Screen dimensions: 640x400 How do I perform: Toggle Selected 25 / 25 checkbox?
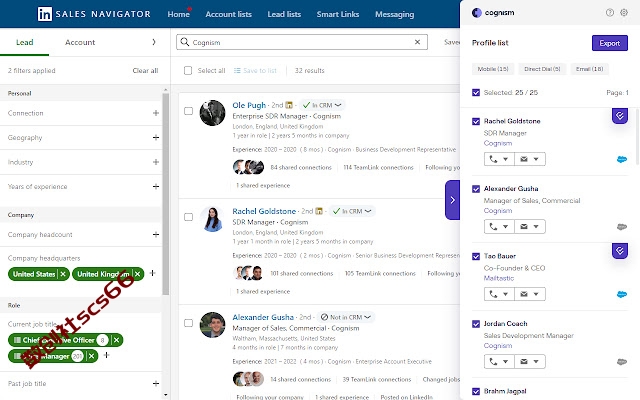coord(476,93)
